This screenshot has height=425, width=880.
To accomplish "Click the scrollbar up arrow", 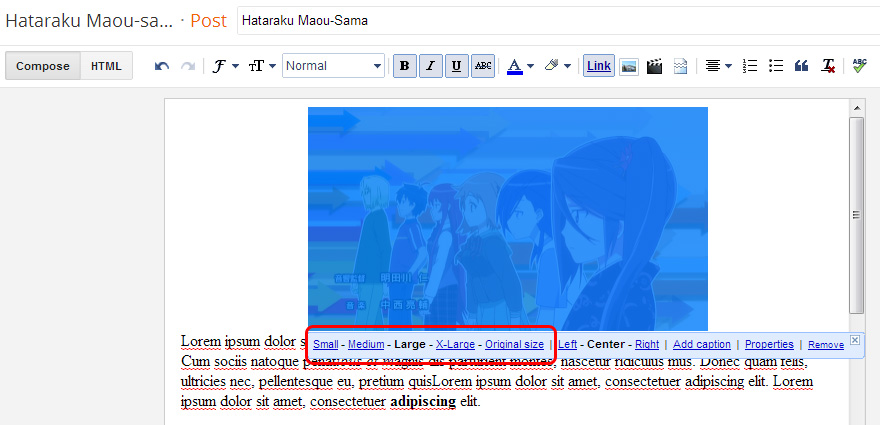I will 856,108.
